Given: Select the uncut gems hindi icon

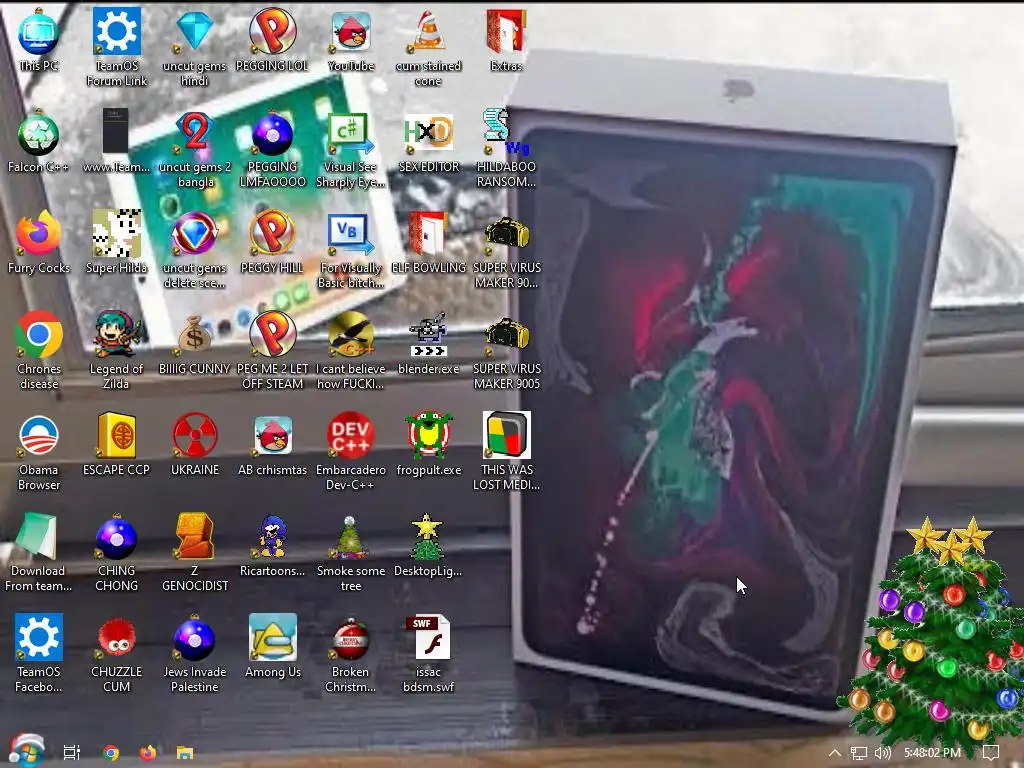Looking at the screenshot, I should click(x=194, y=47).
